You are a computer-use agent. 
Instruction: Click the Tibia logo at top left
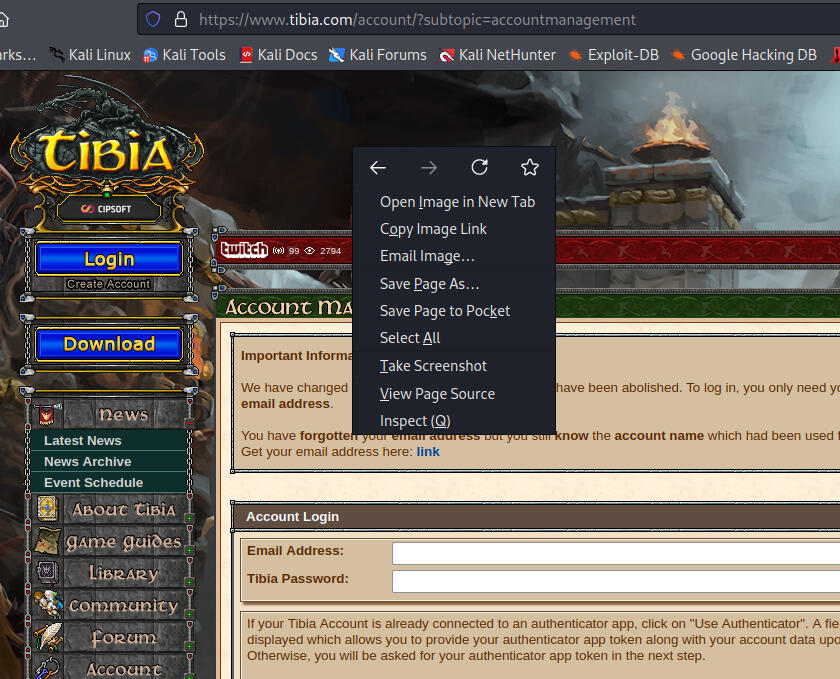click(x=107, y=150)
